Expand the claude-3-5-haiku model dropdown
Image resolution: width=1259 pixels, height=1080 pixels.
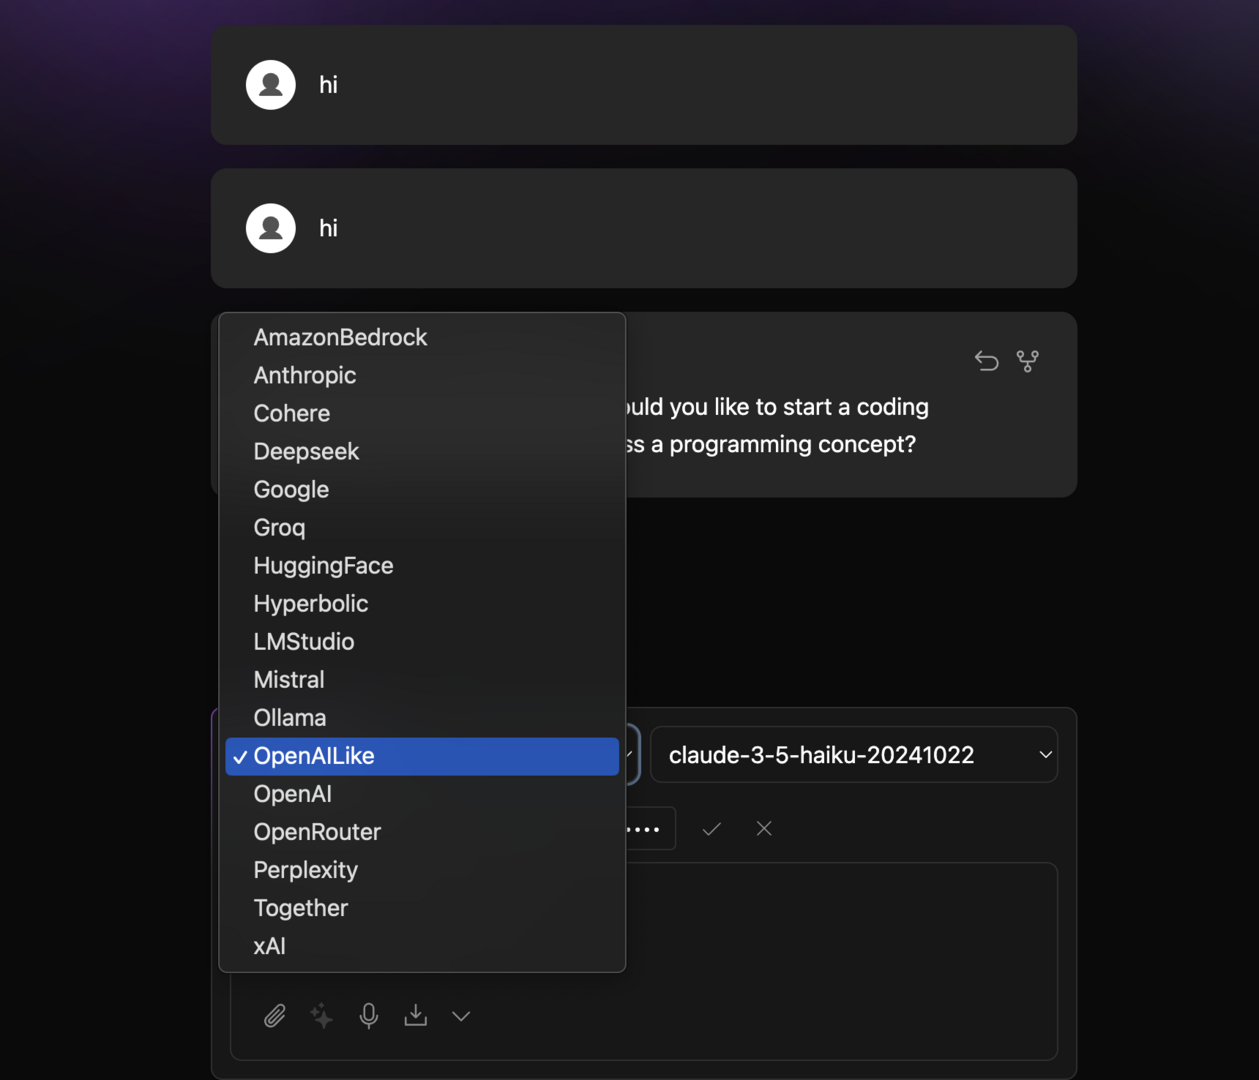(x=854, y=755)
